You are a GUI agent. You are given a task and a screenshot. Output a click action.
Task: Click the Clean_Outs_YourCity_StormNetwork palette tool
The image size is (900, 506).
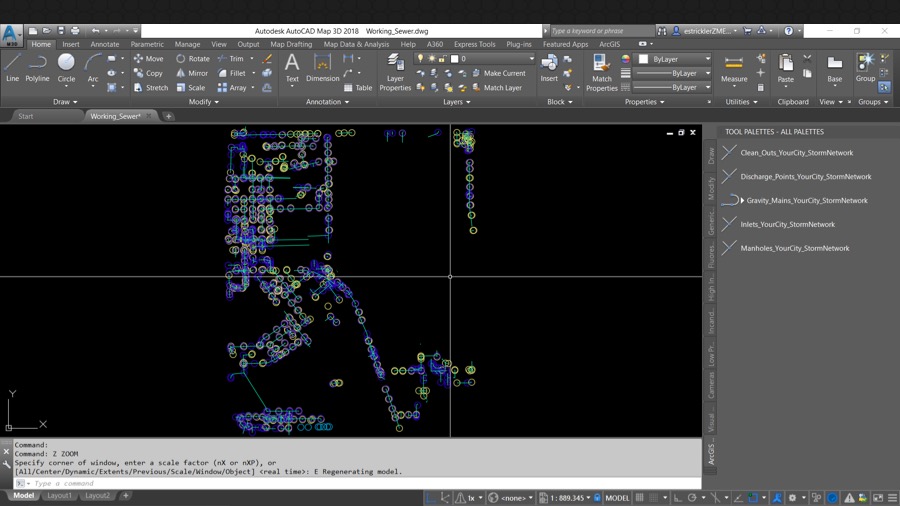coord(796,153)
